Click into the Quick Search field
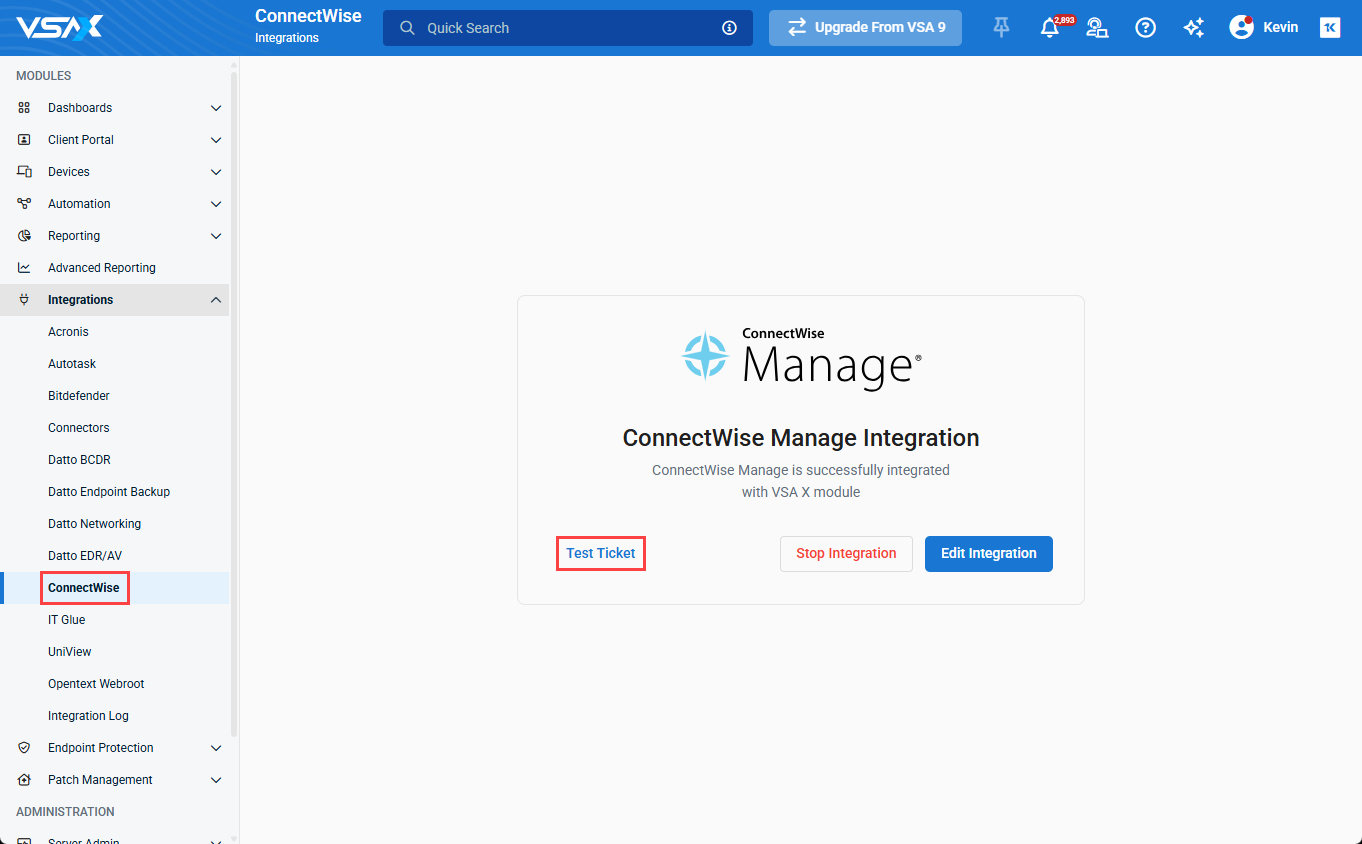The width and height of the screenshot is (1362, 844). pos(560,28)
